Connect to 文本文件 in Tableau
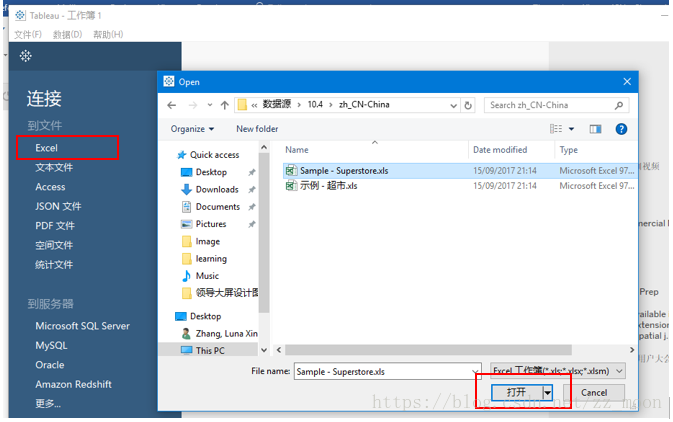 point(54,167)
